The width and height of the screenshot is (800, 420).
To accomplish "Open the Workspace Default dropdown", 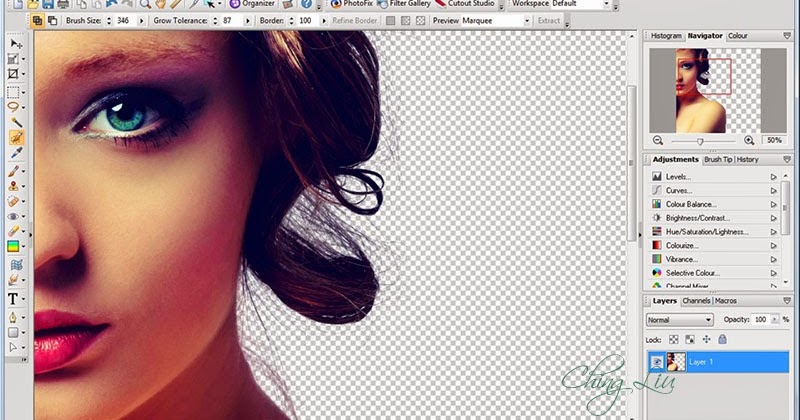I will pos(606,4).
